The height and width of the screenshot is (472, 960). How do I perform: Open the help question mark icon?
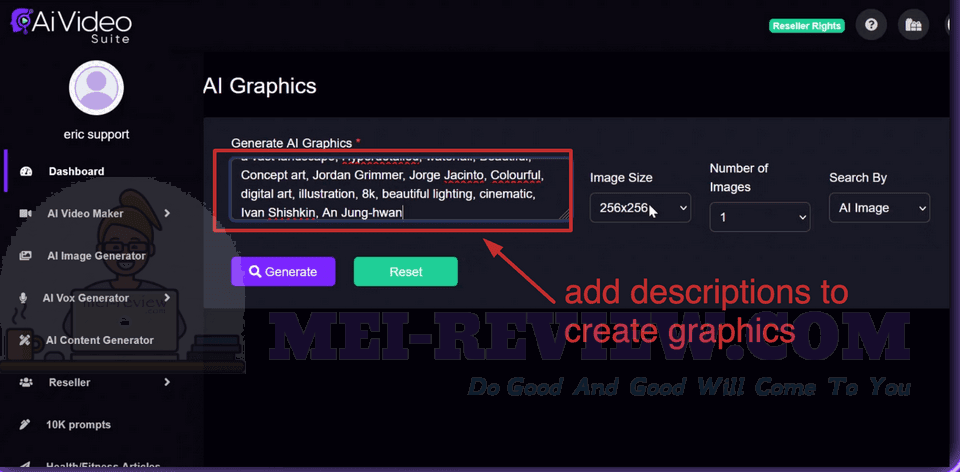(871, 25)
